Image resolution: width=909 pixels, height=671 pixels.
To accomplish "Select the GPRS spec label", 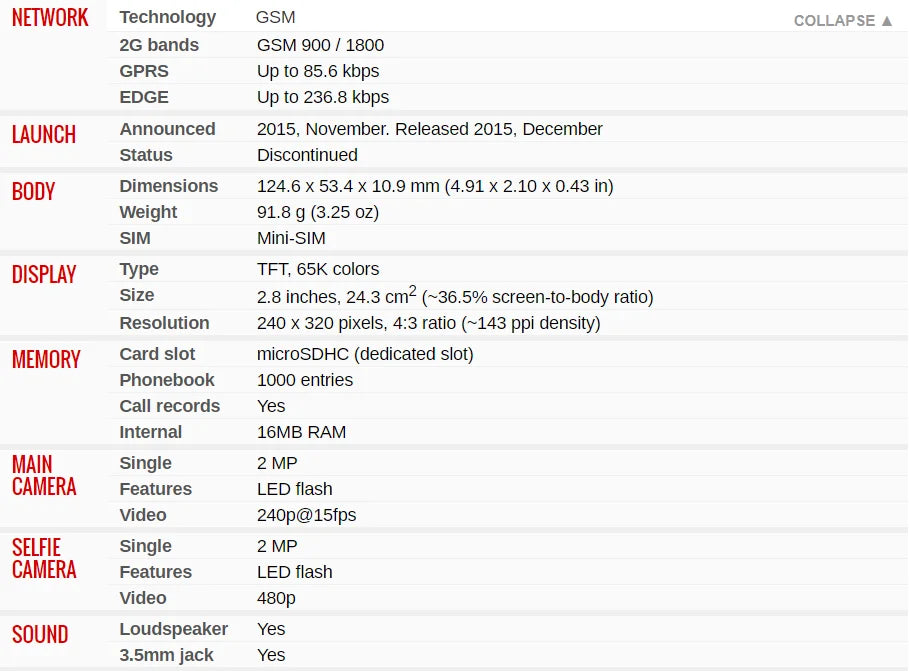I will point(144,71).
